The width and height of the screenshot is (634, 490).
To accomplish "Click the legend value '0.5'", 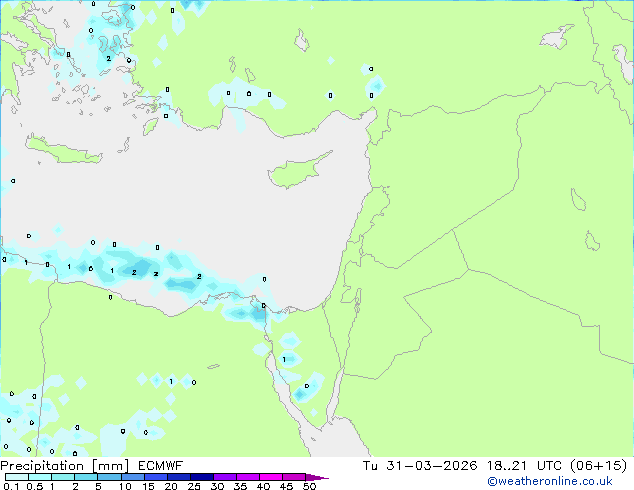I will click(x=35, y=486).
